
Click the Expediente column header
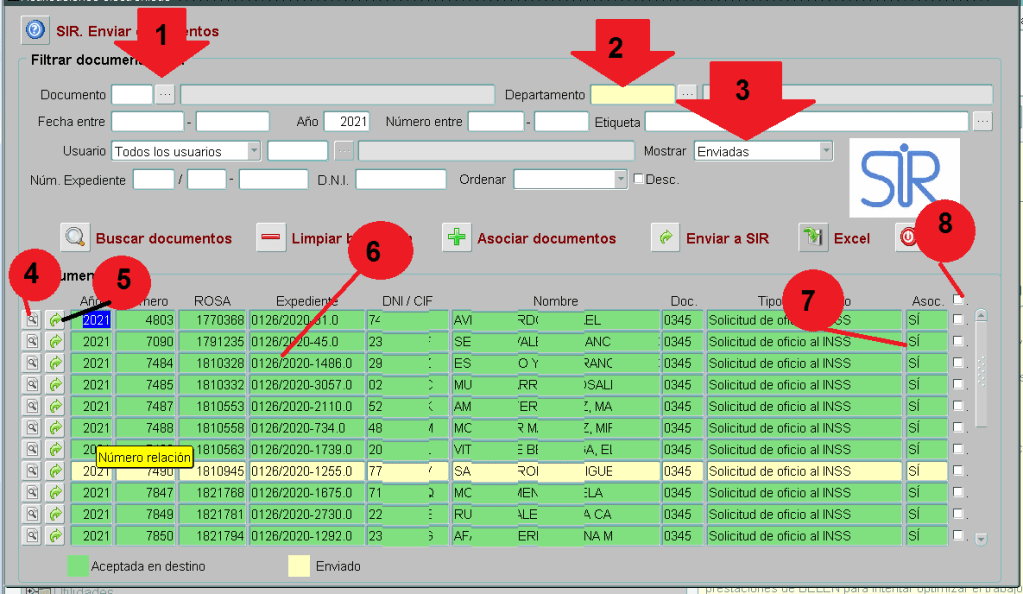307,301
